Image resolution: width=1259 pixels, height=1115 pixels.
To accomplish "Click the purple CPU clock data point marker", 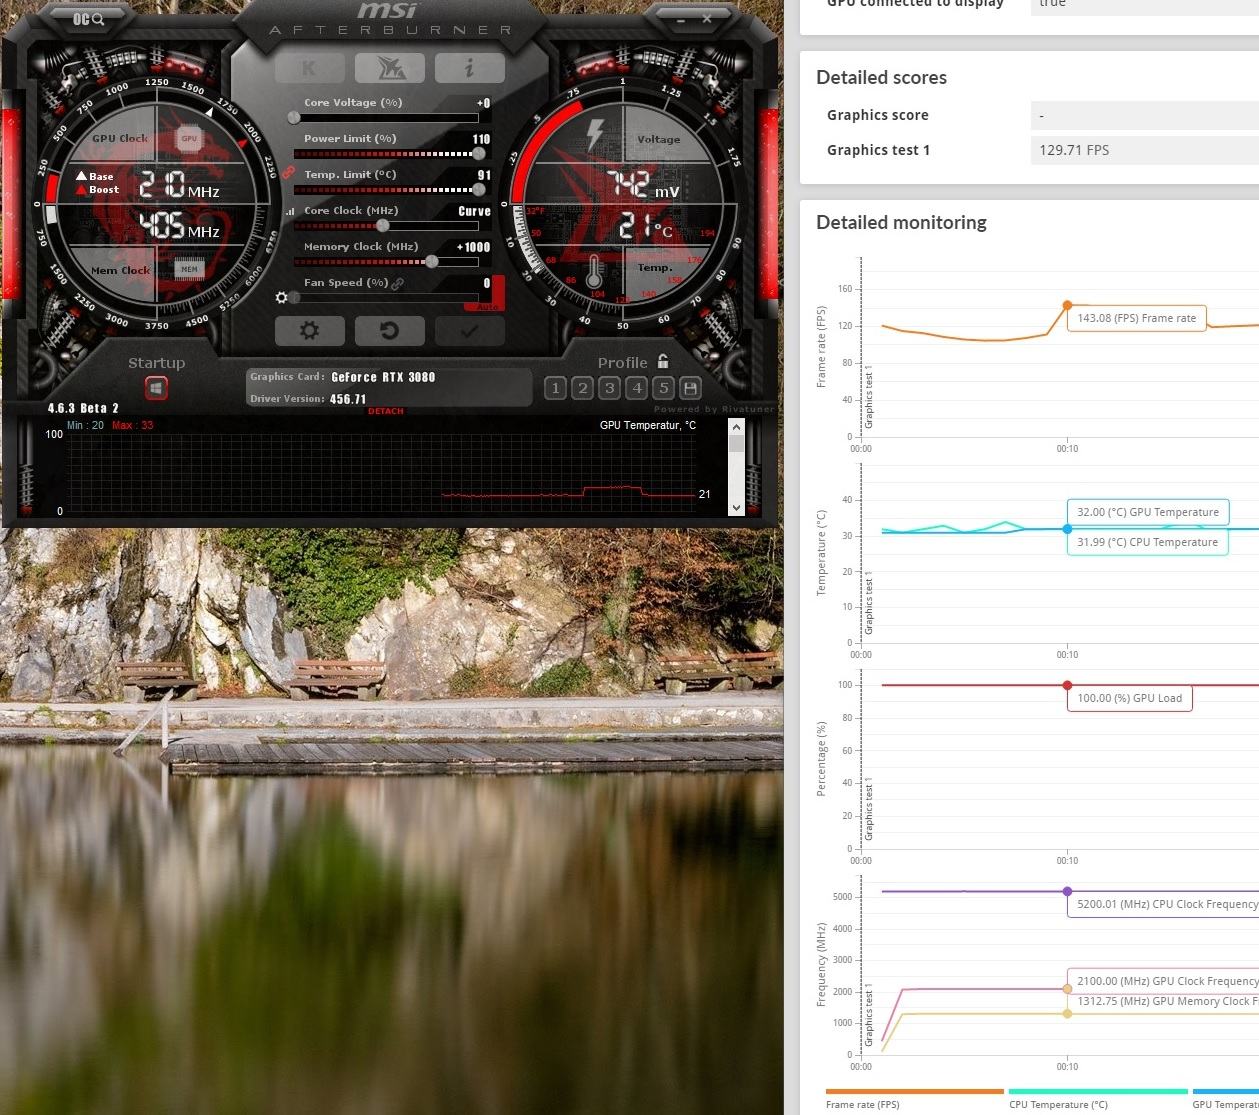I will point(1067,891).
